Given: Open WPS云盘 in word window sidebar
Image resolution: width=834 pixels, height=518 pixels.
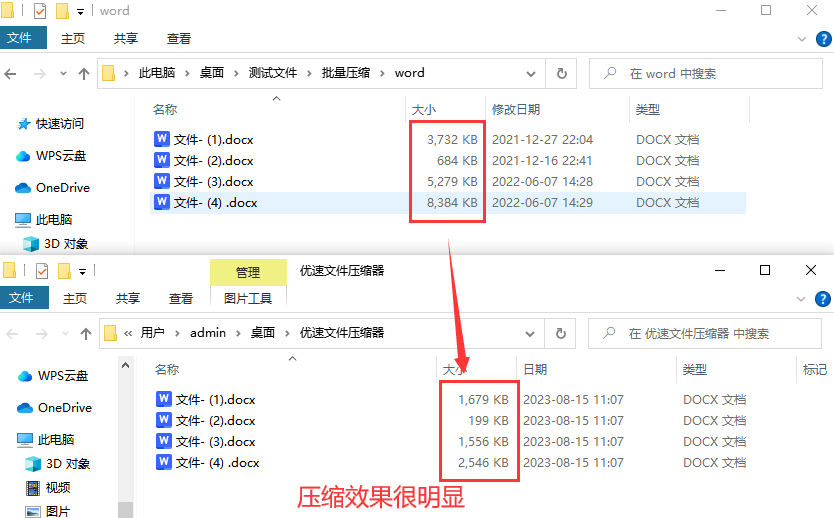Looking at the screenshot, I should tap(51, 156).
